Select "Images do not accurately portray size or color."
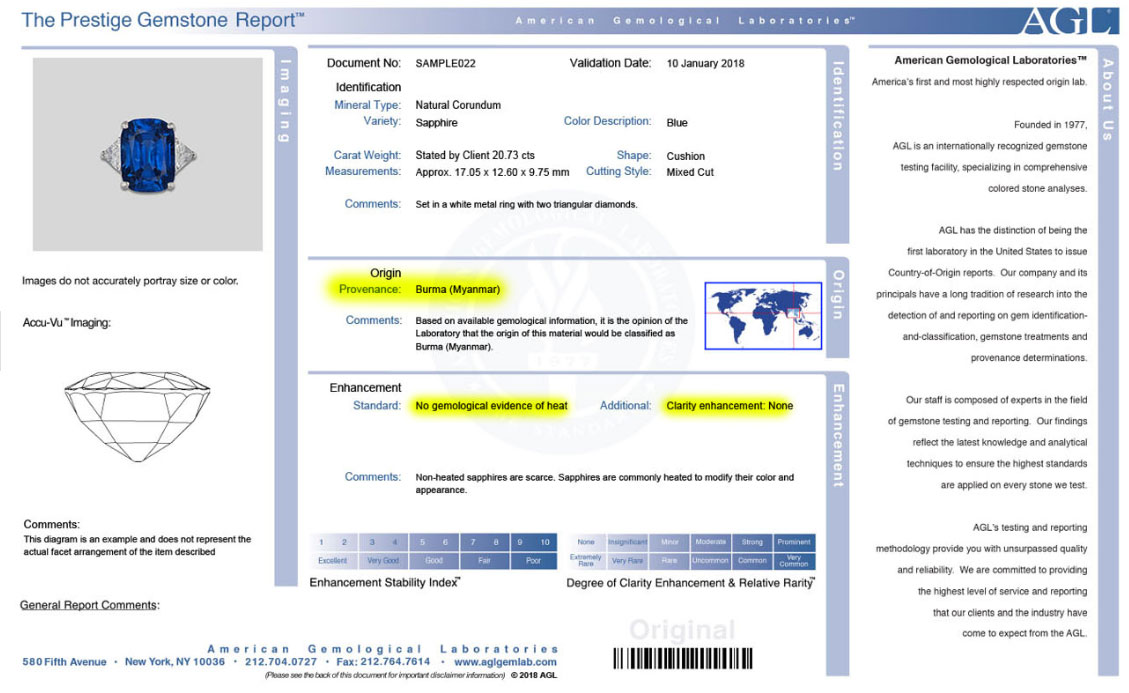This screenshot has width=1129, height=693. pyautogui.click(x=130, y=281)
